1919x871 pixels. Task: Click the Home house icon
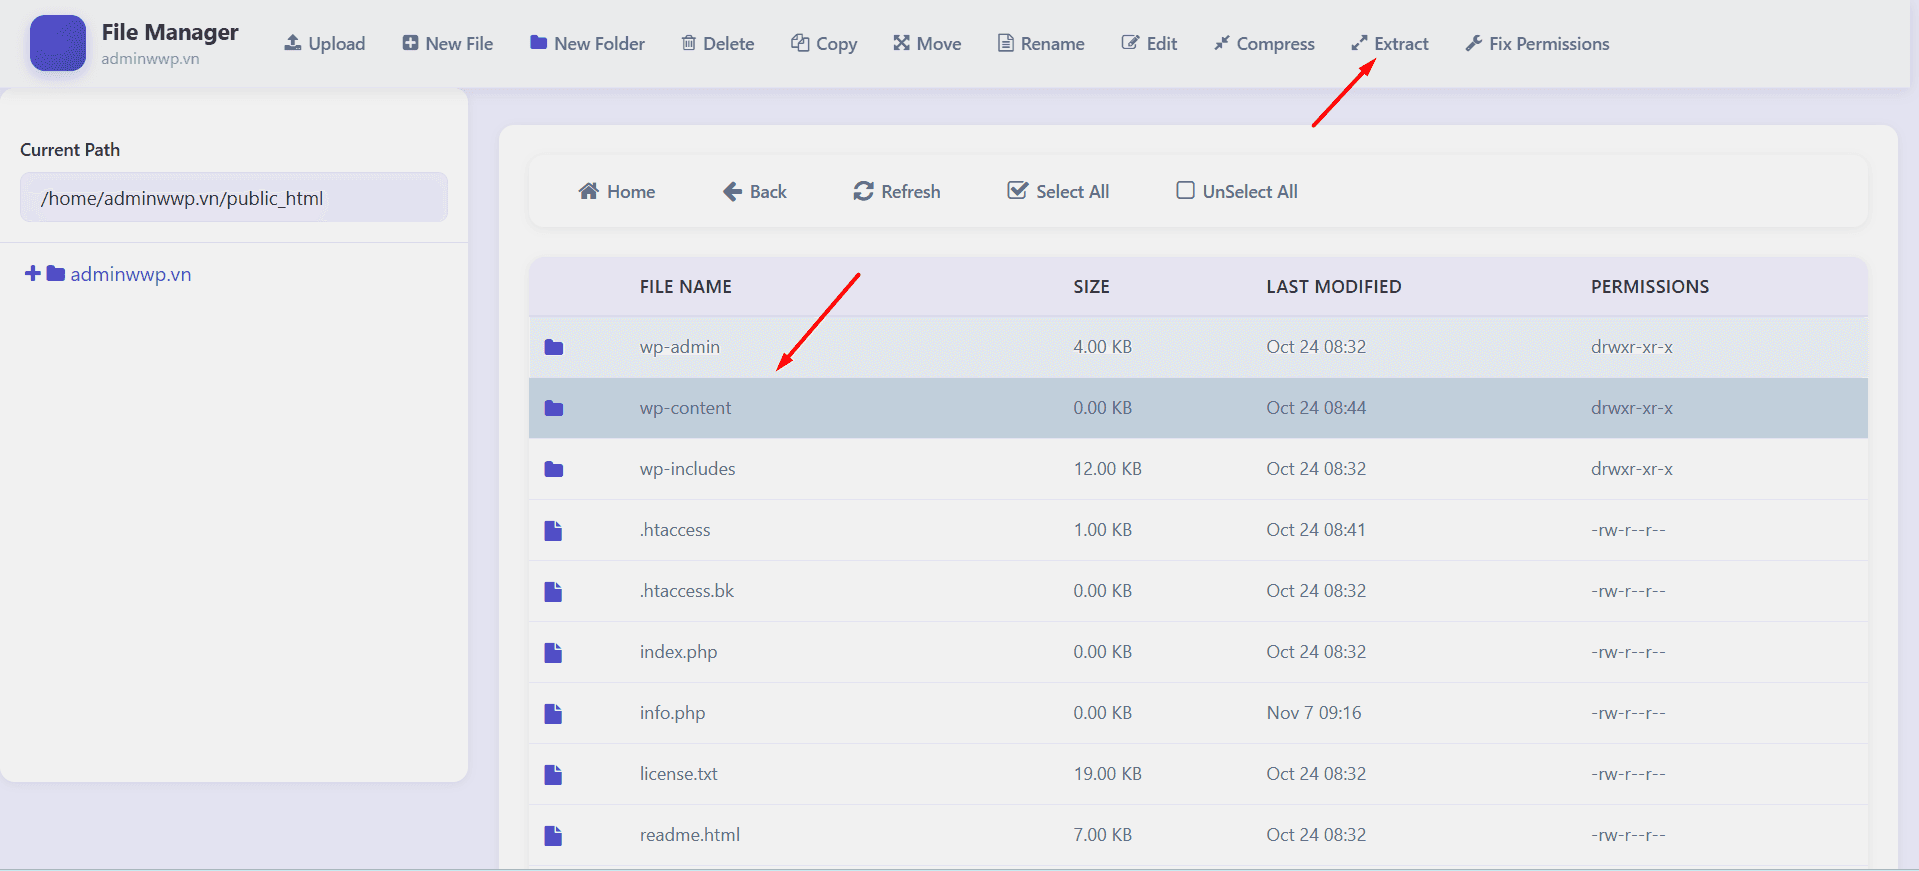(589, 191)
